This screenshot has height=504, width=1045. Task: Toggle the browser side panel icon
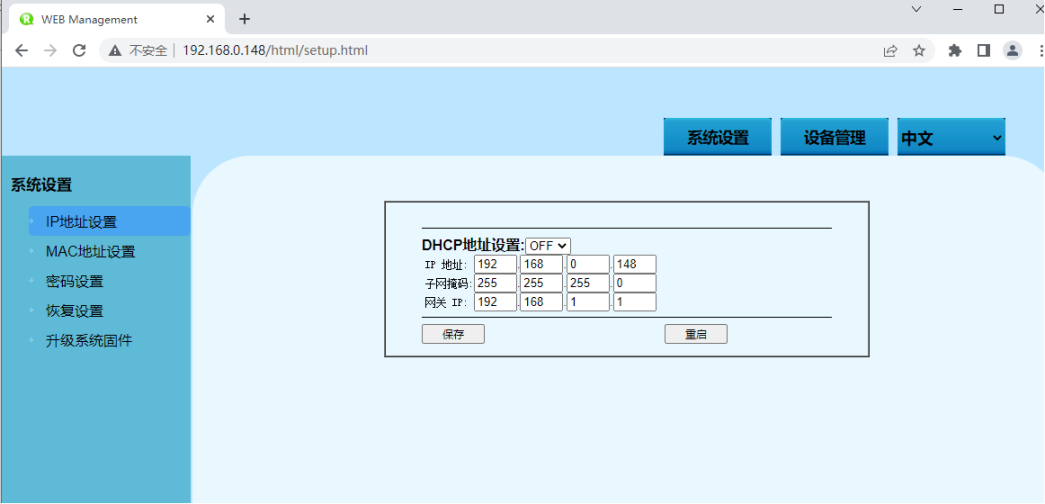click(983, 50)
